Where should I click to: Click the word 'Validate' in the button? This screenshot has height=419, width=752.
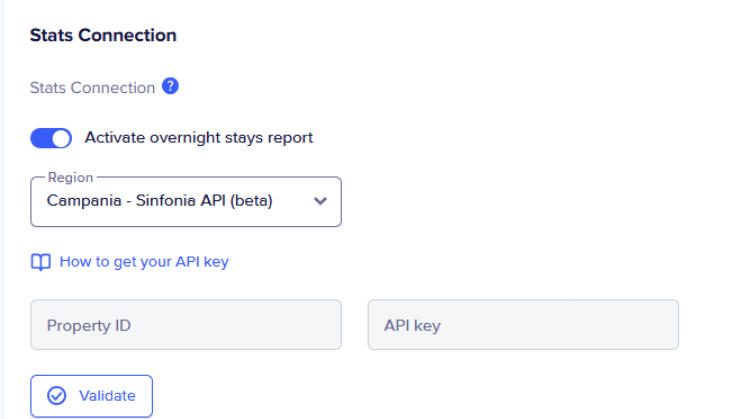tap(107, 396)
